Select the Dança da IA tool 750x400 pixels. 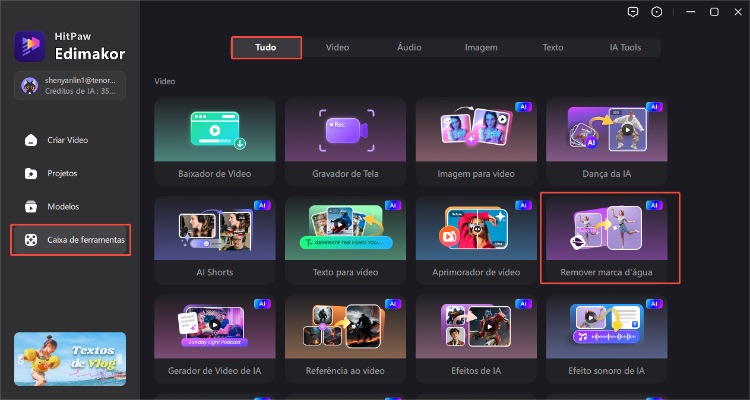click(606, 140)
